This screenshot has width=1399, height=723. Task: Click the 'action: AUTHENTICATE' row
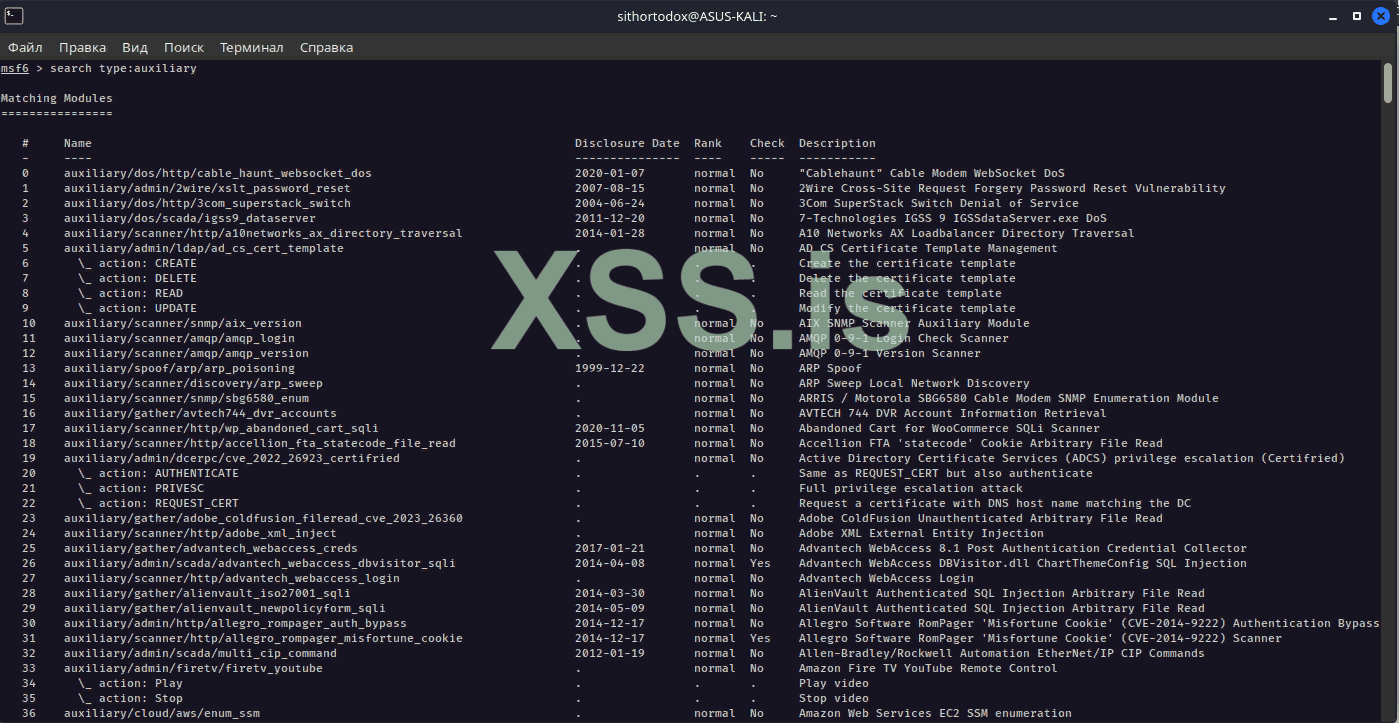[158, 473]
